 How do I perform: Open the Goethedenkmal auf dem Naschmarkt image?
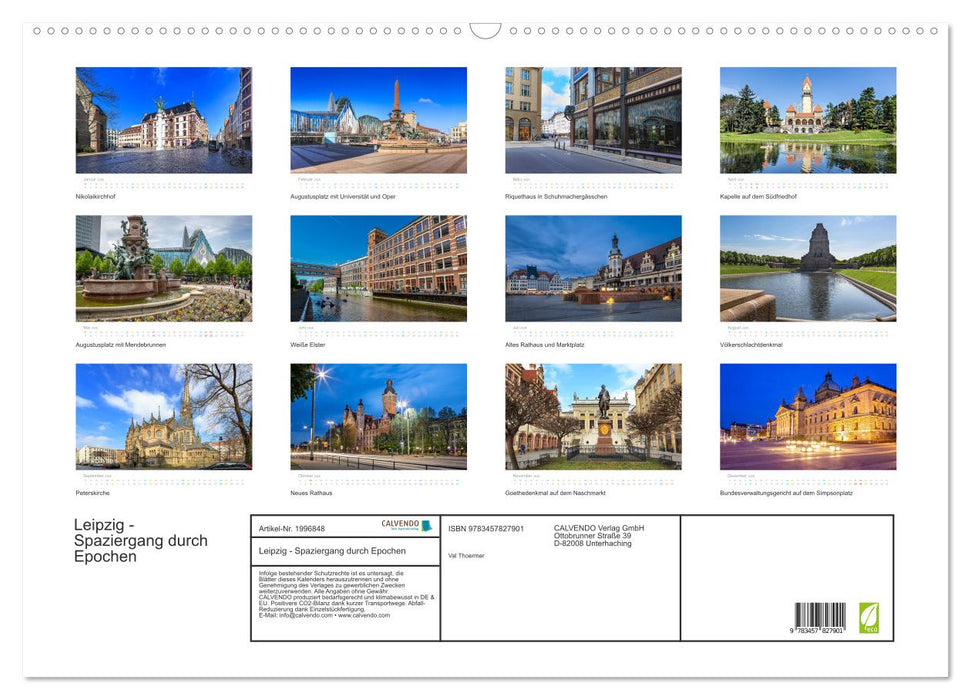593,416
